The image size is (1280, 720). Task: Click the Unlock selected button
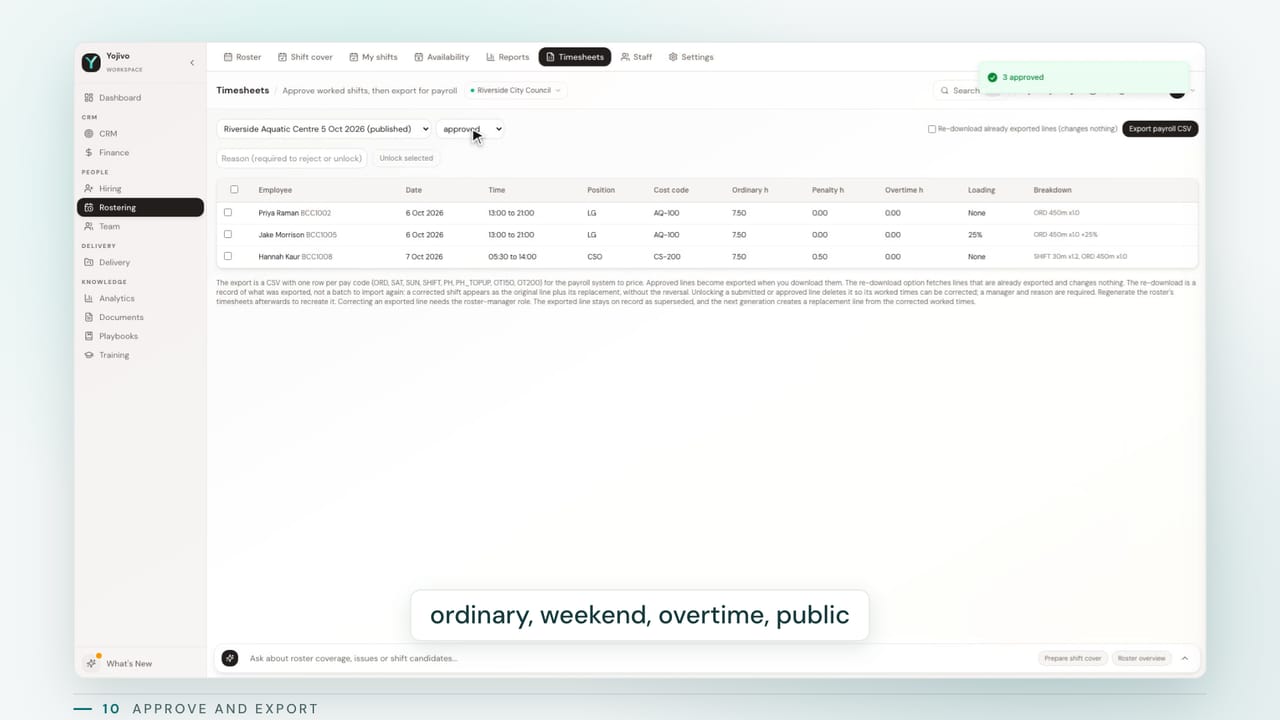coord(406,158)
